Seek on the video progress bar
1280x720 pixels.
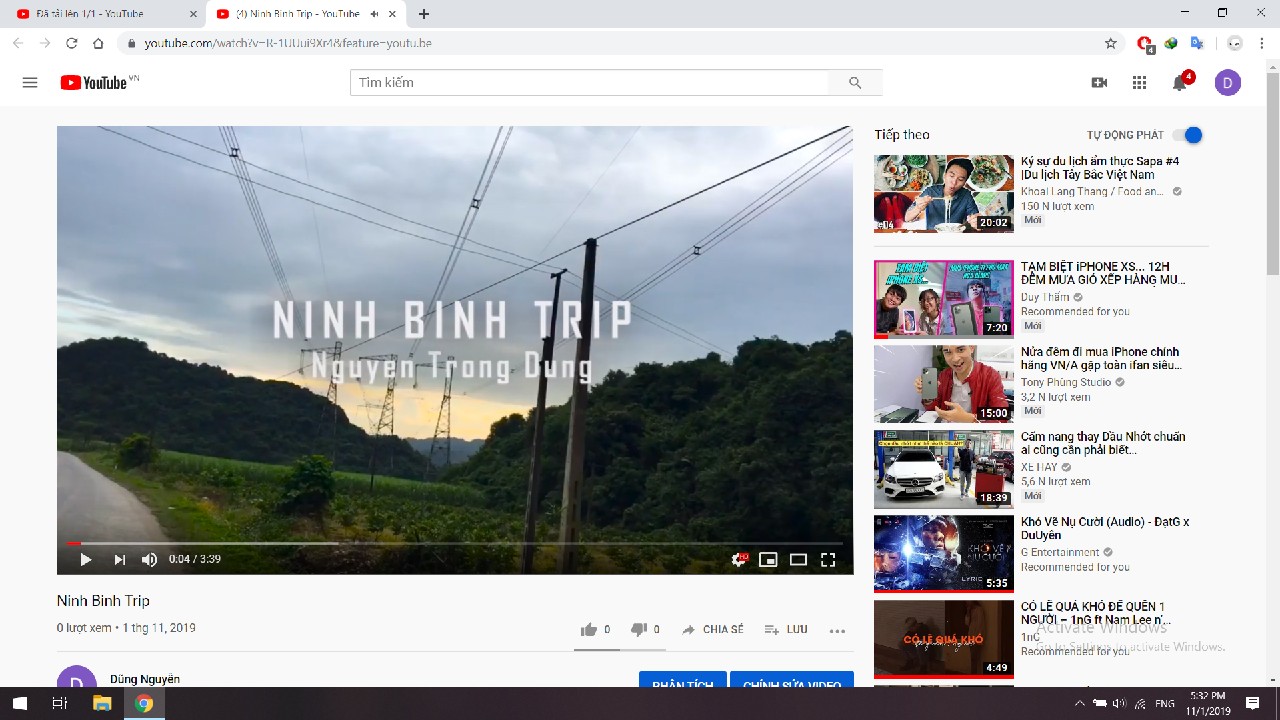[x=455, y=543]
